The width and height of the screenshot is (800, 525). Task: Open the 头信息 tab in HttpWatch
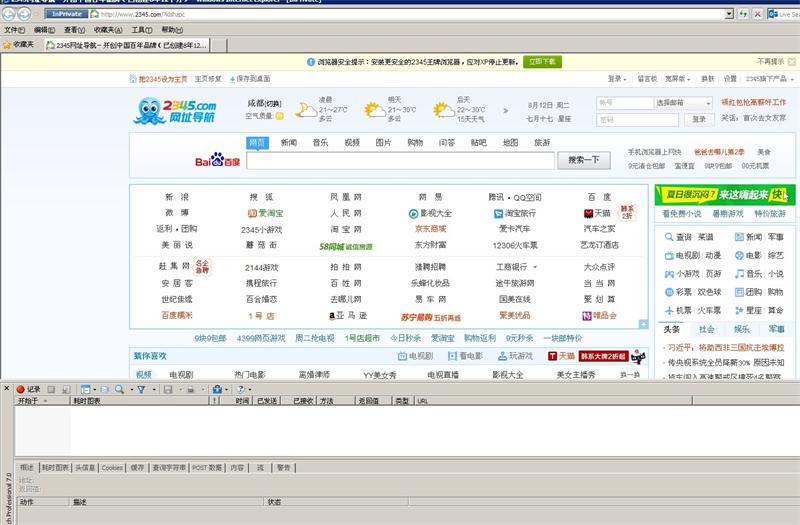click(x=85, y=467)
